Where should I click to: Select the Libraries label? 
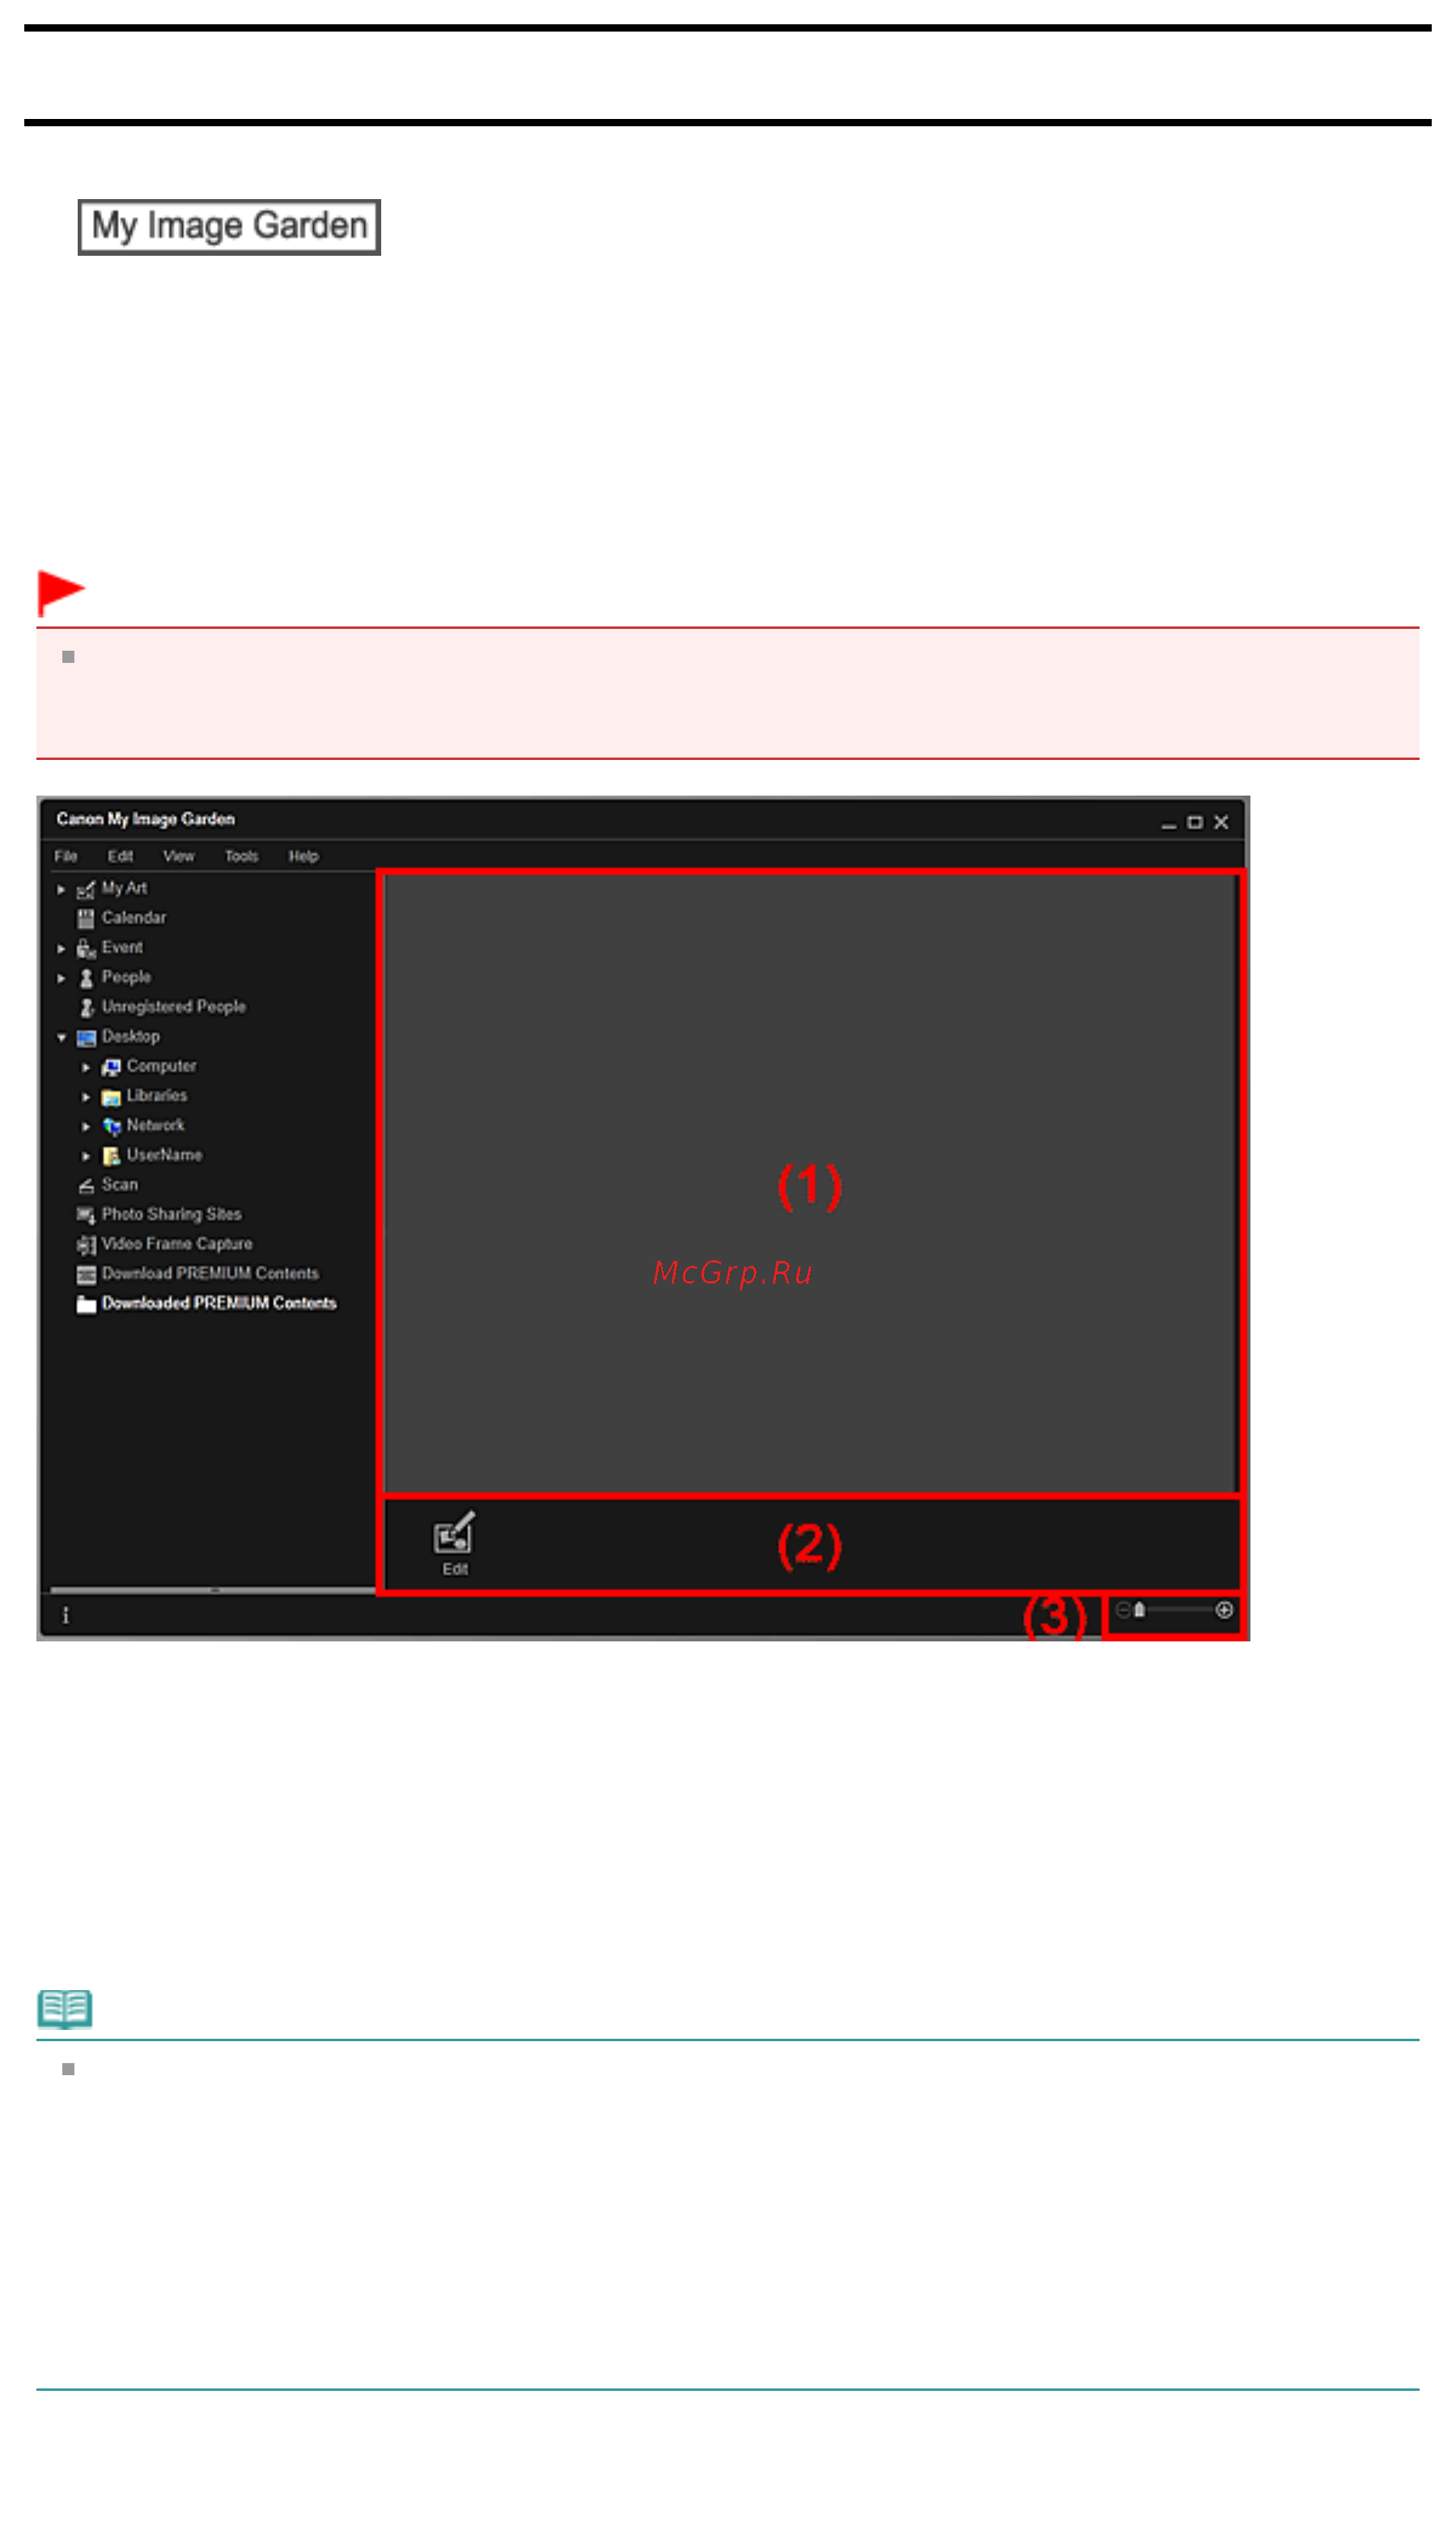[157, 1096]
